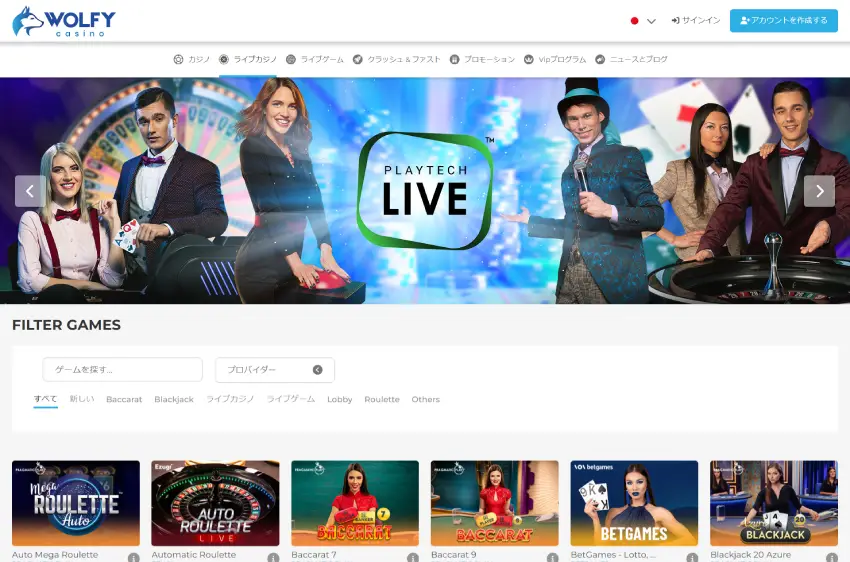Select the Lobby filter tab
This screenshot has height=562, width=850.
(x=340, y=399)
